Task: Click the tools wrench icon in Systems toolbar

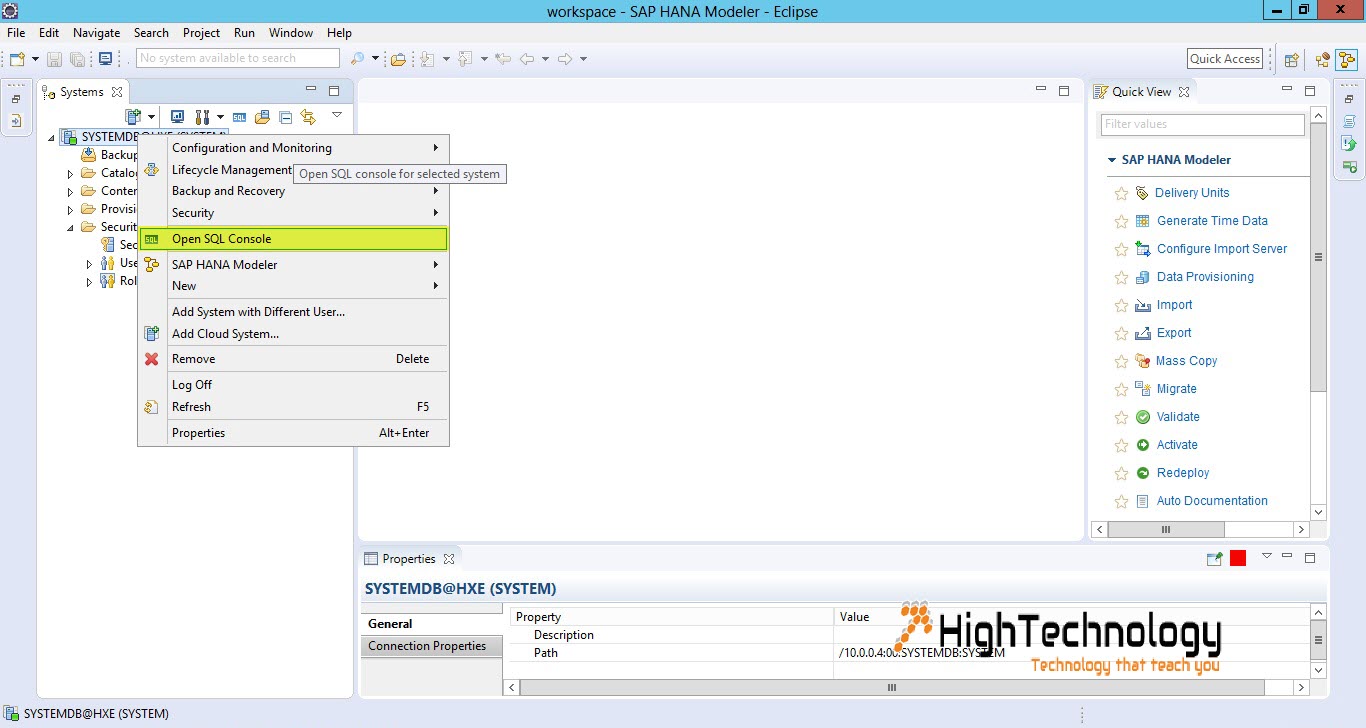Action: [203, 117]
